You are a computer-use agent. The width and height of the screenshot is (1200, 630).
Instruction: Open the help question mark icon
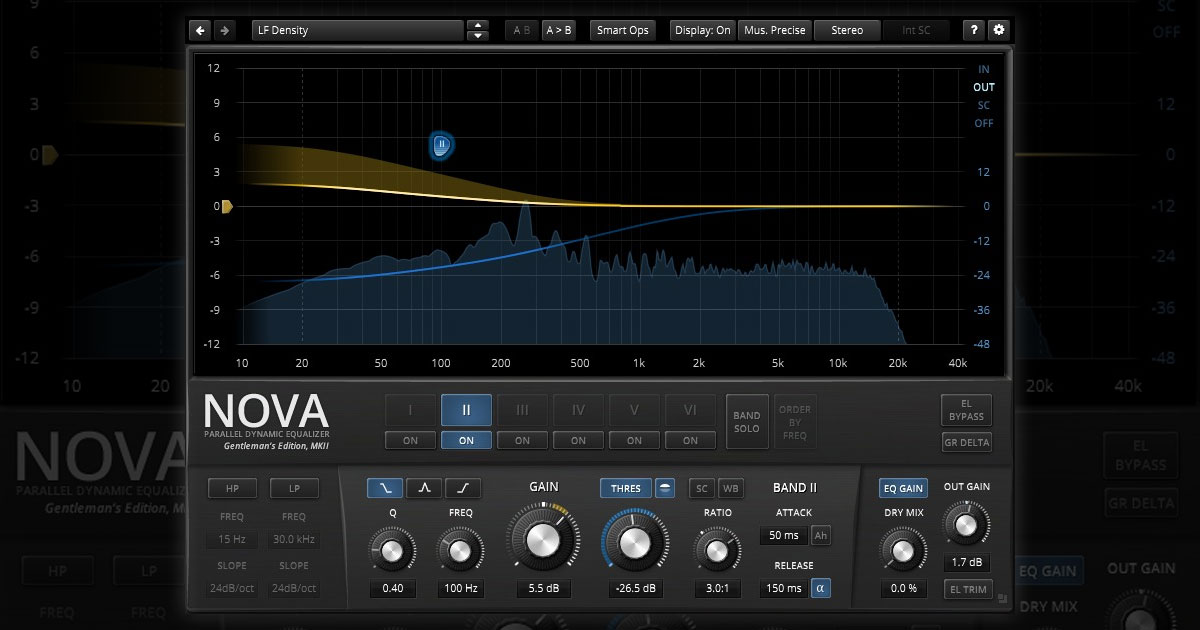click(x=973, y=30)
